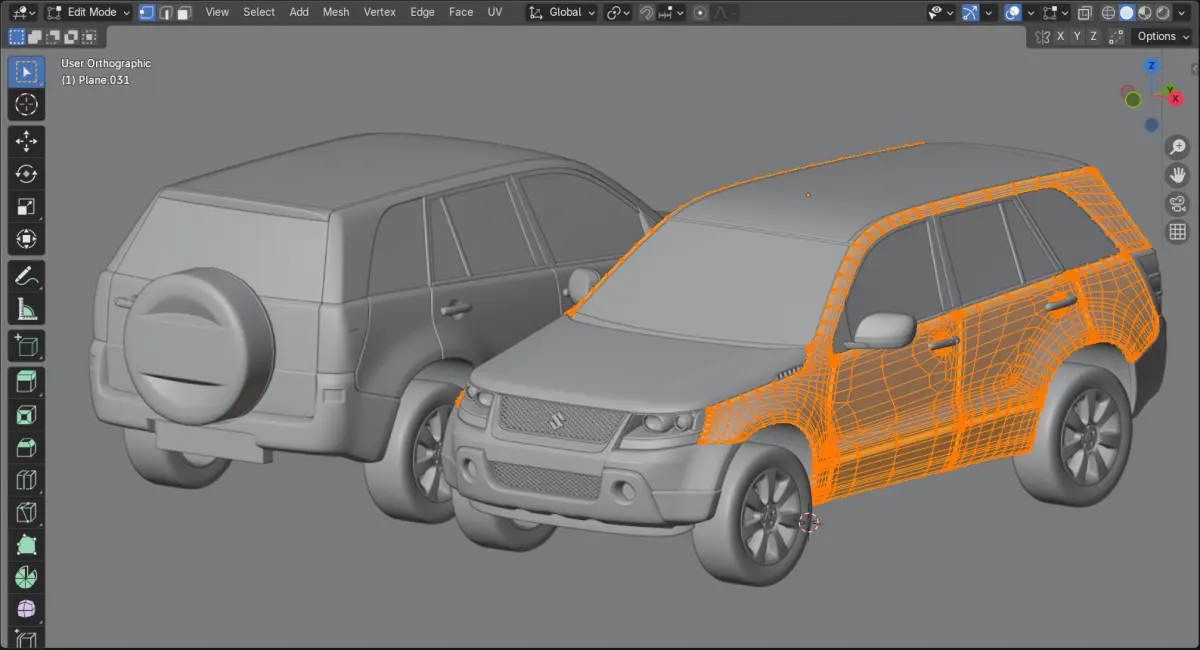
Task: Open the Mesh menu
Action: pyautogui.click(x=336, y=12)
